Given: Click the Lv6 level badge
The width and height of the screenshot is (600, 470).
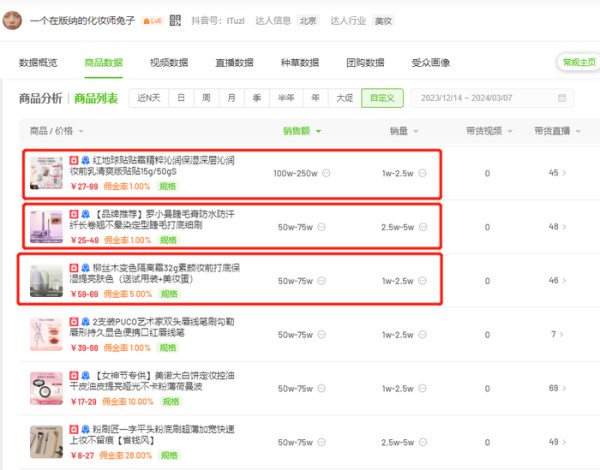Looking at the screenshot, I should tap(152, 21).
